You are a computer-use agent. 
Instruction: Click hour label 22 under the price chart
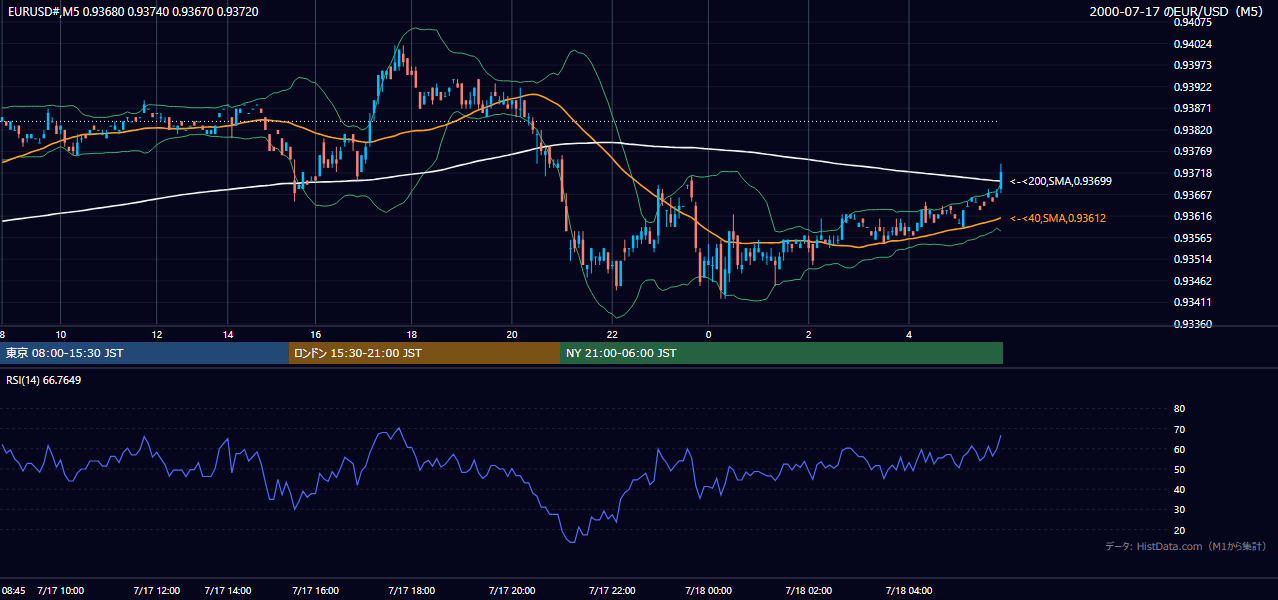click(612, 334)
